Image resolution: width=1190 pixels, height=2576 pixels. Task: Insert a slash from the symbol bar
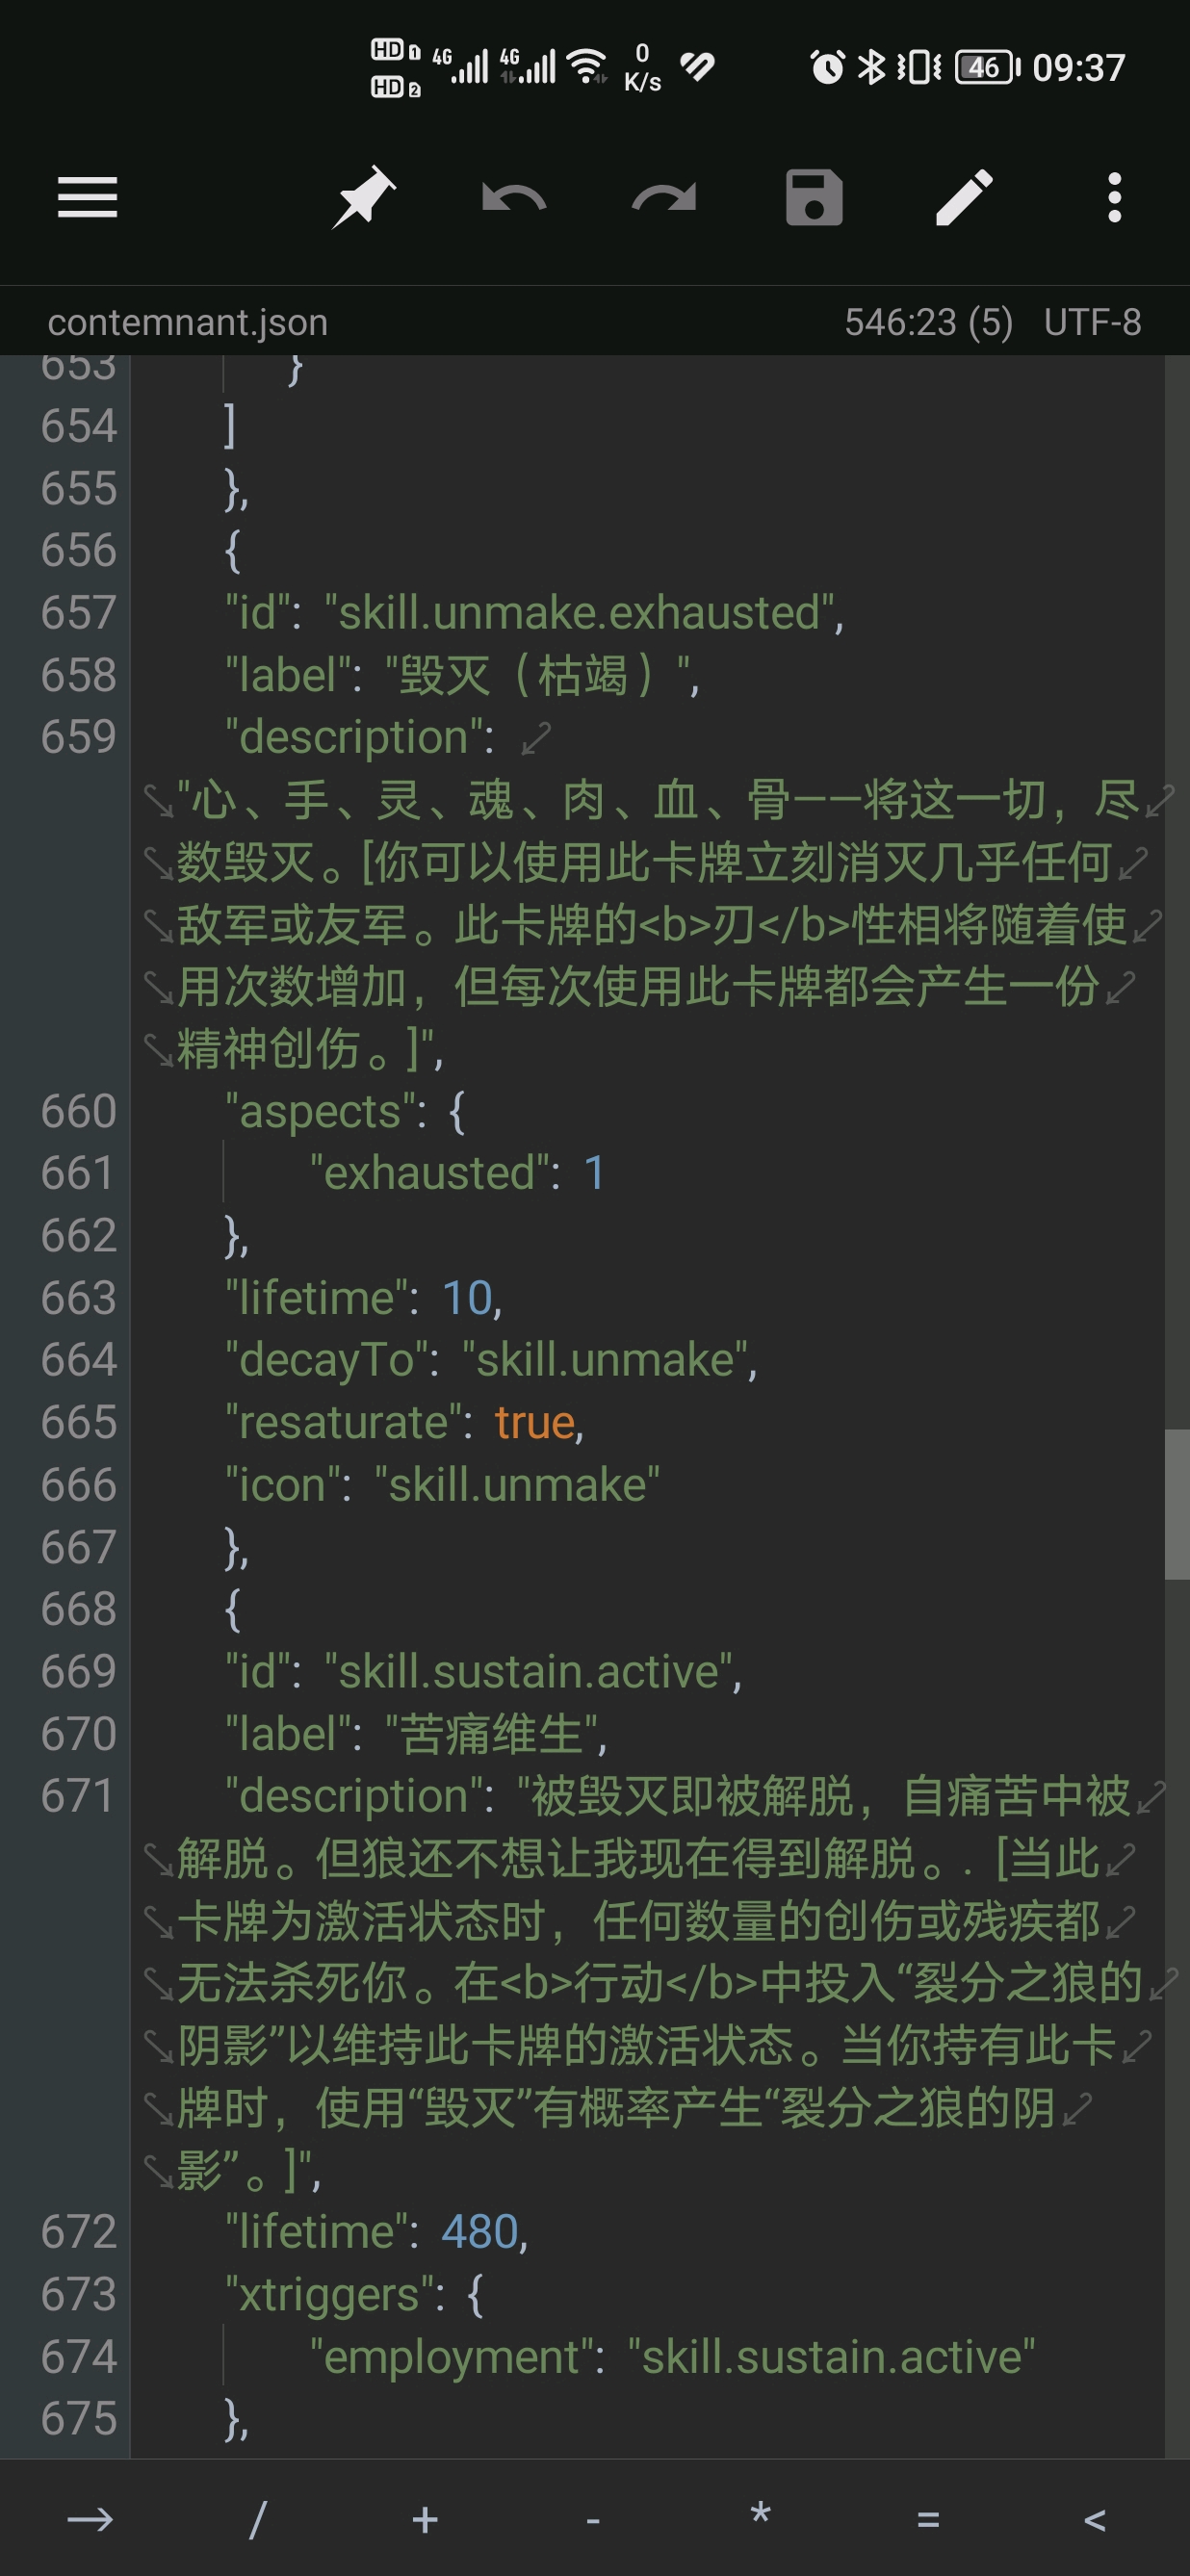pyautogui.click(x=258, y=2519)
